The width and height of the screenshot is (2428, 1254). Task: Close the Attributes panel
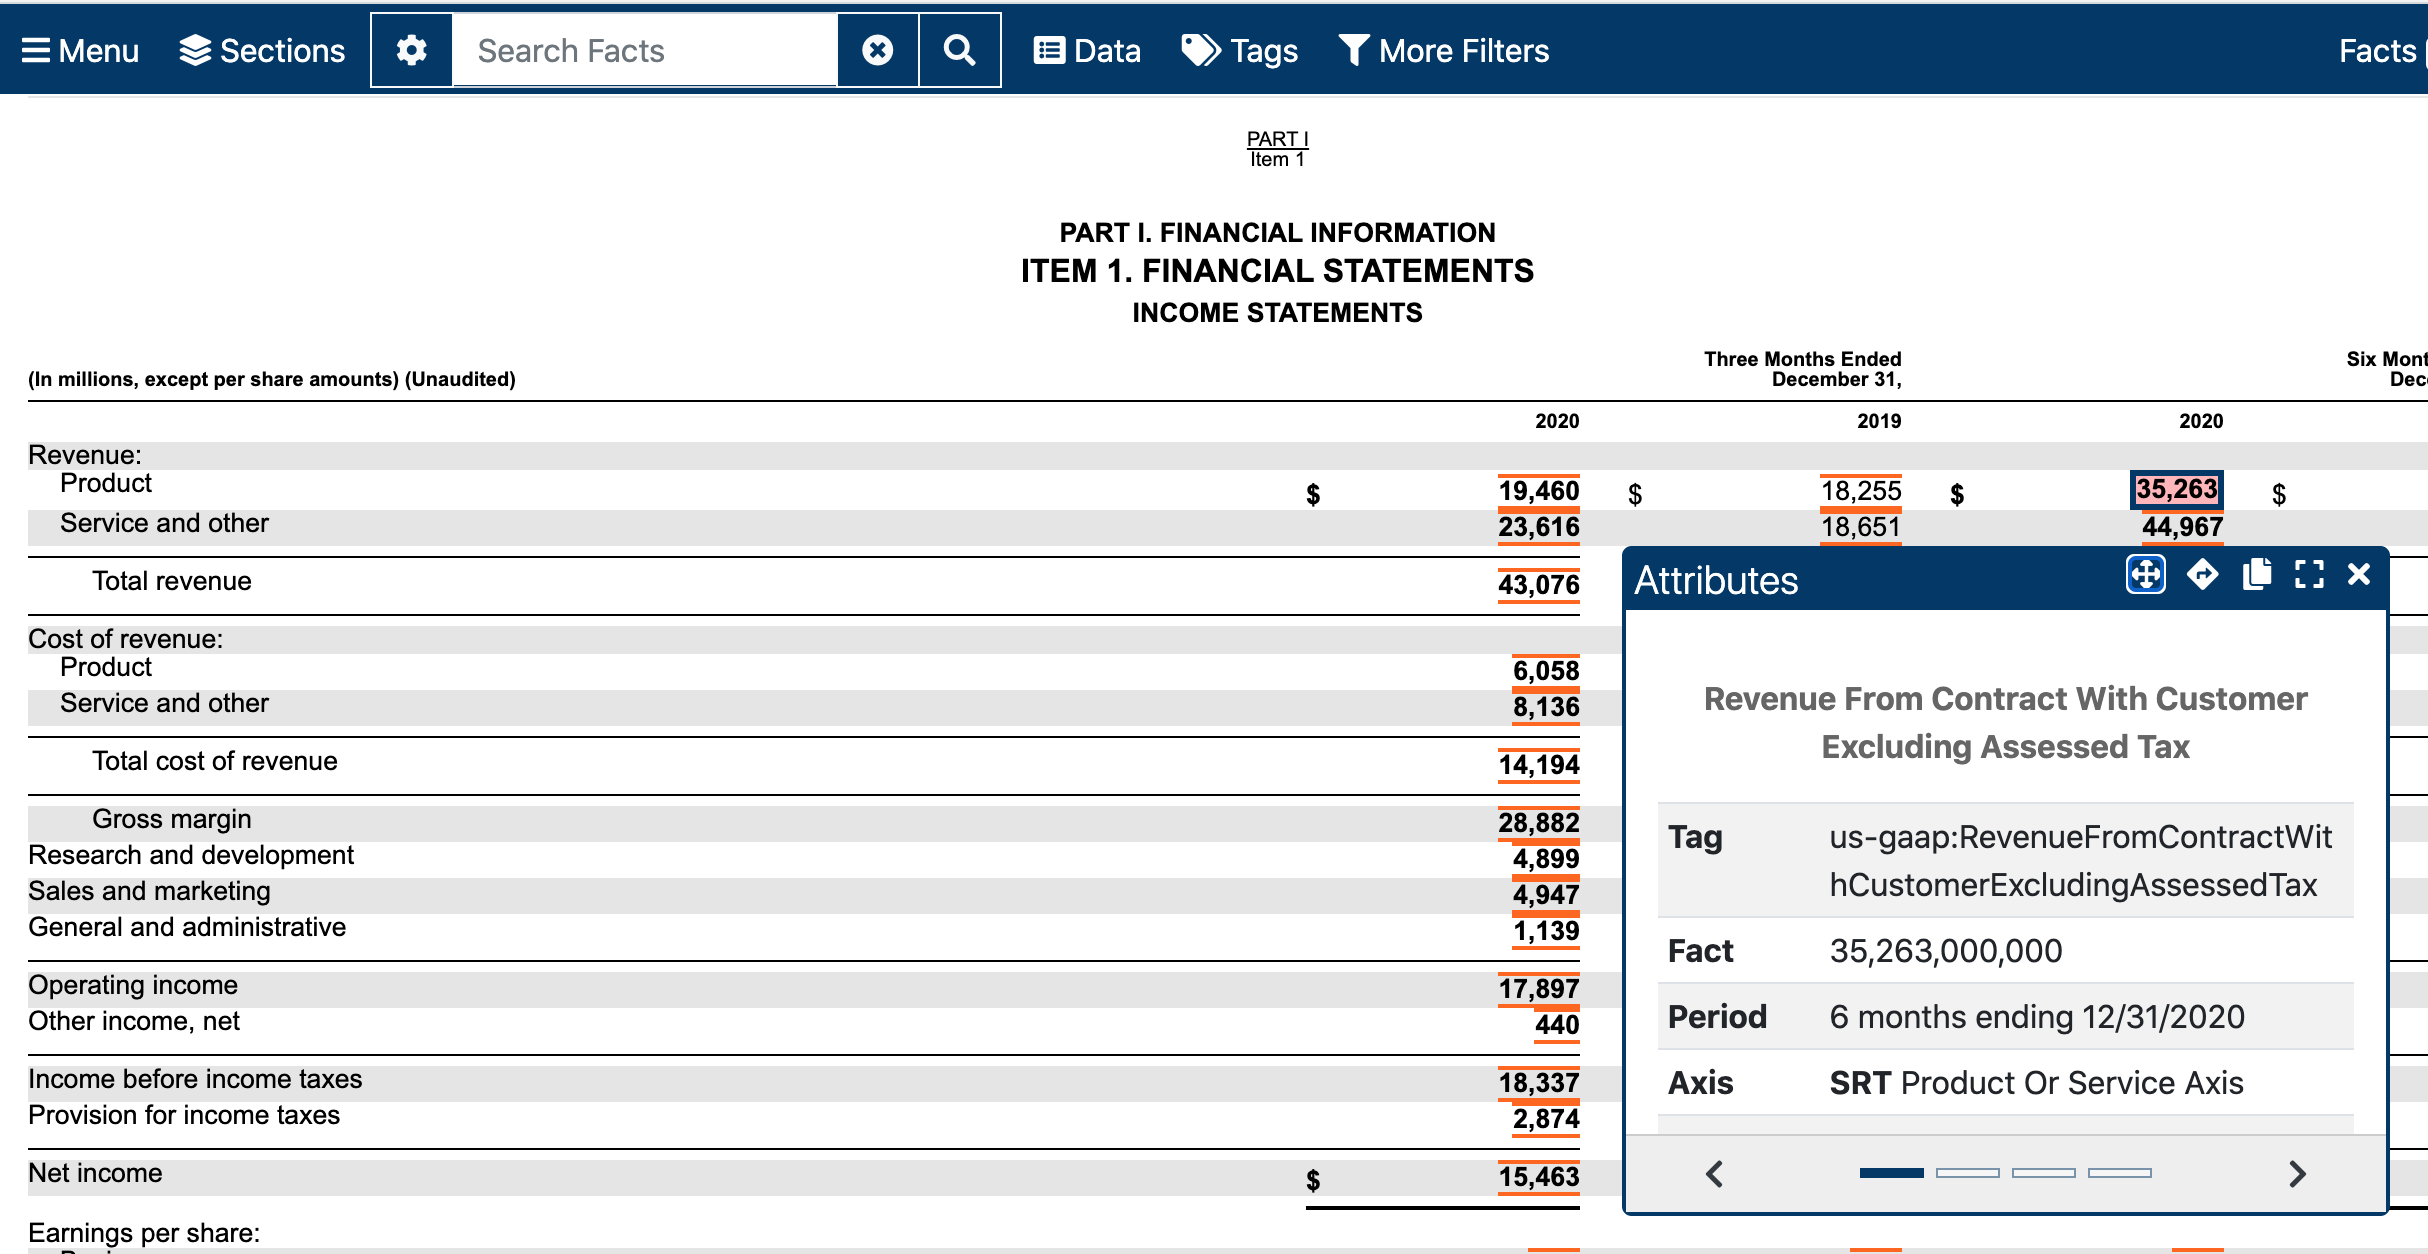click(x=2359, y=574)
